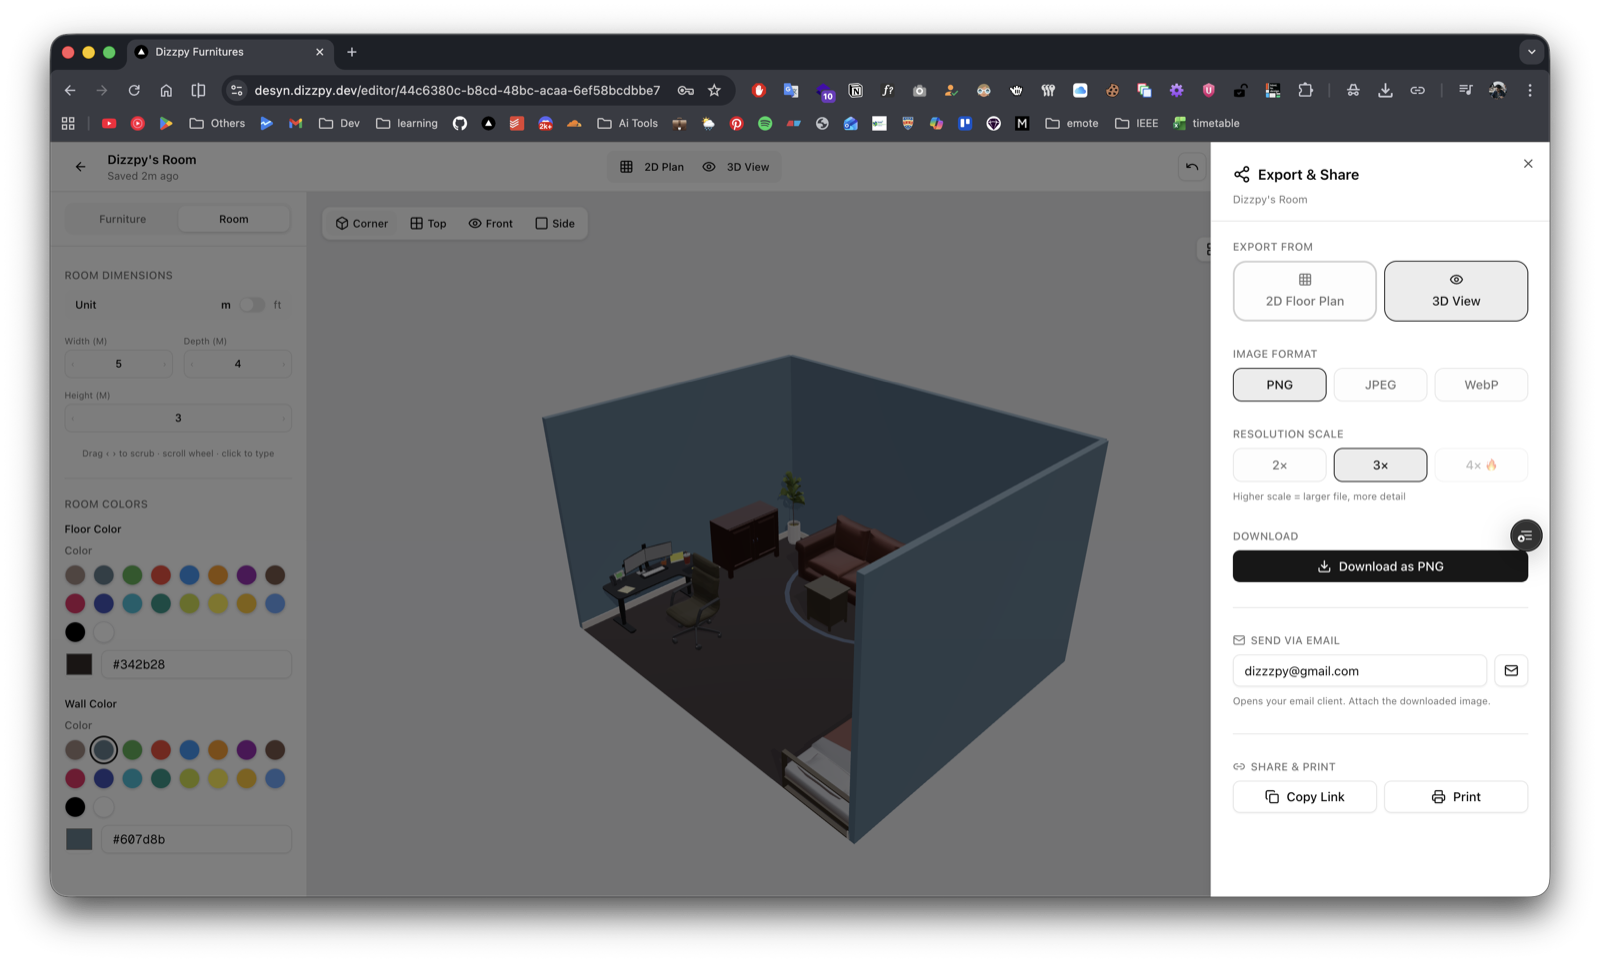Open the Pinterest bookmark icon
1600x963 pixels.
coord(736,123)
